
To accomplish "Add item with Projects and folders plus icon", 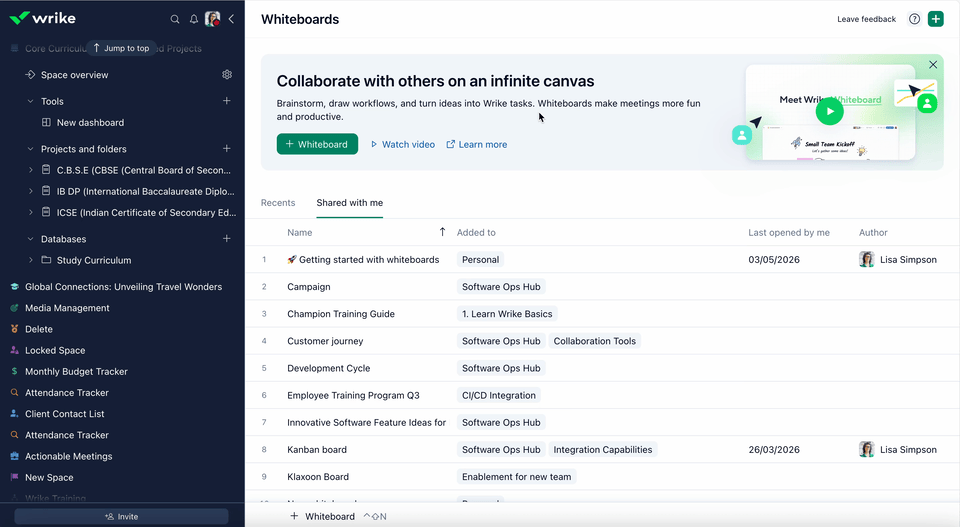I will 227,148.
